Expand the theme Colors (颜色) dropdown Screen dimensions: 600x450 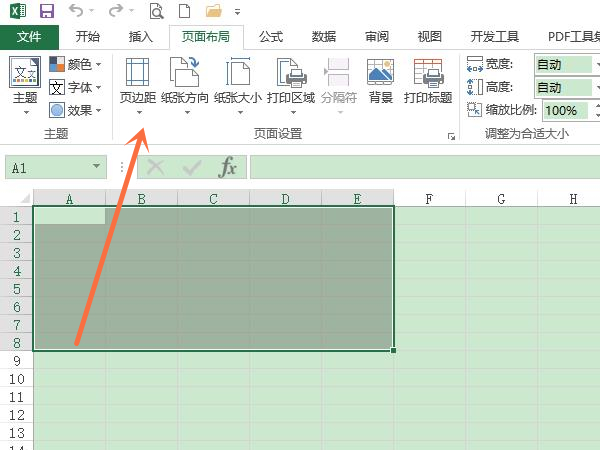[x=76, y=64]
